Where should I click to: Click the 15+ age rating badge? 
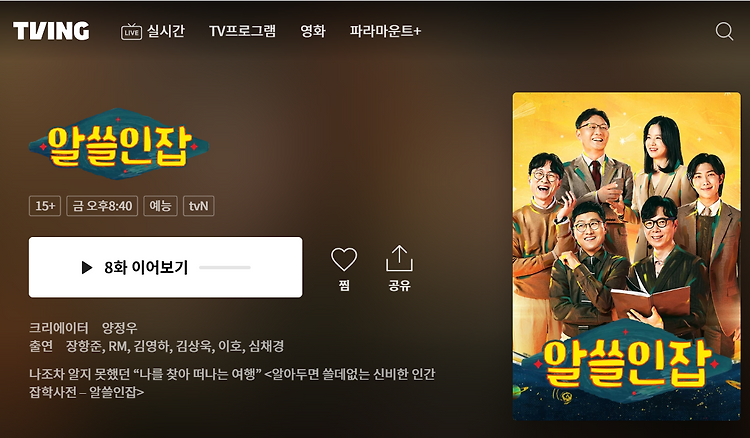pyautogui.click(x=45, y=206)
